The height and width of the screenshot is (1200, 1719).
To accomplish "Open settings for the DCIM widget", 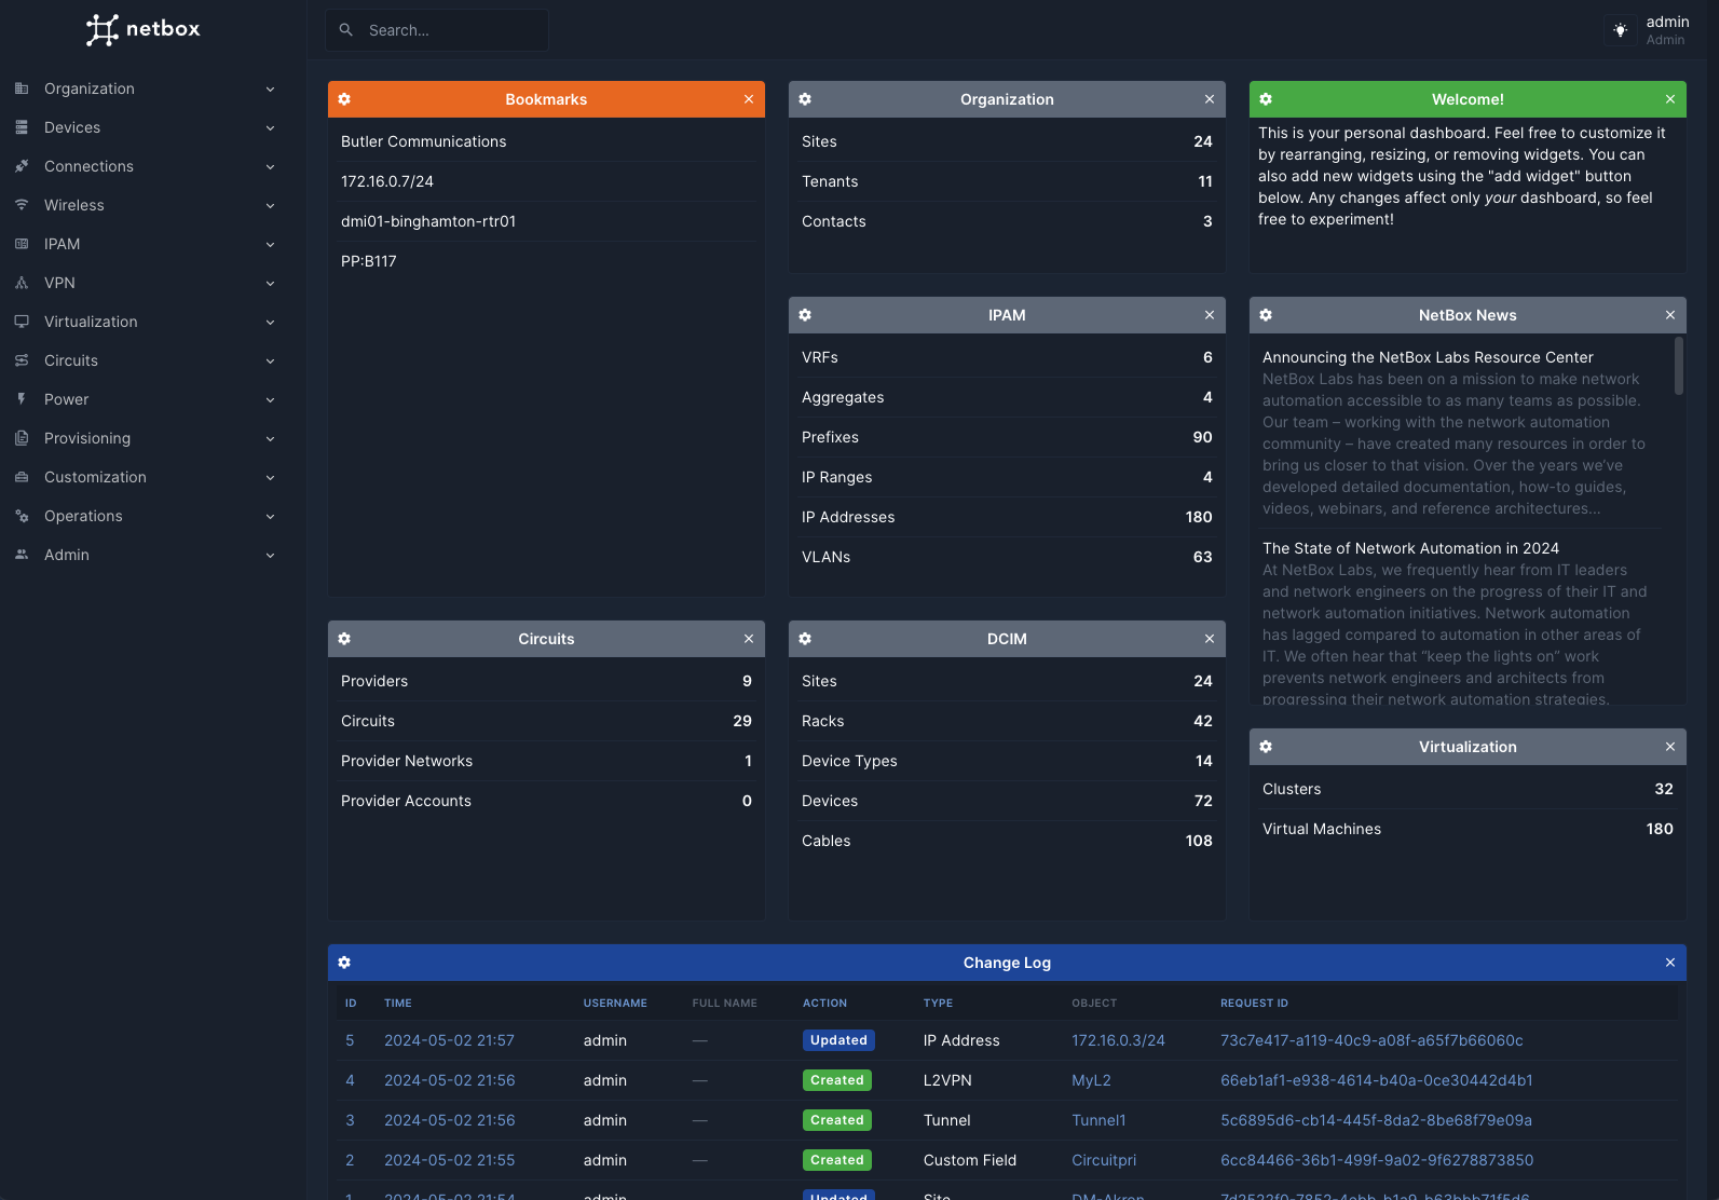I will 805,638.
